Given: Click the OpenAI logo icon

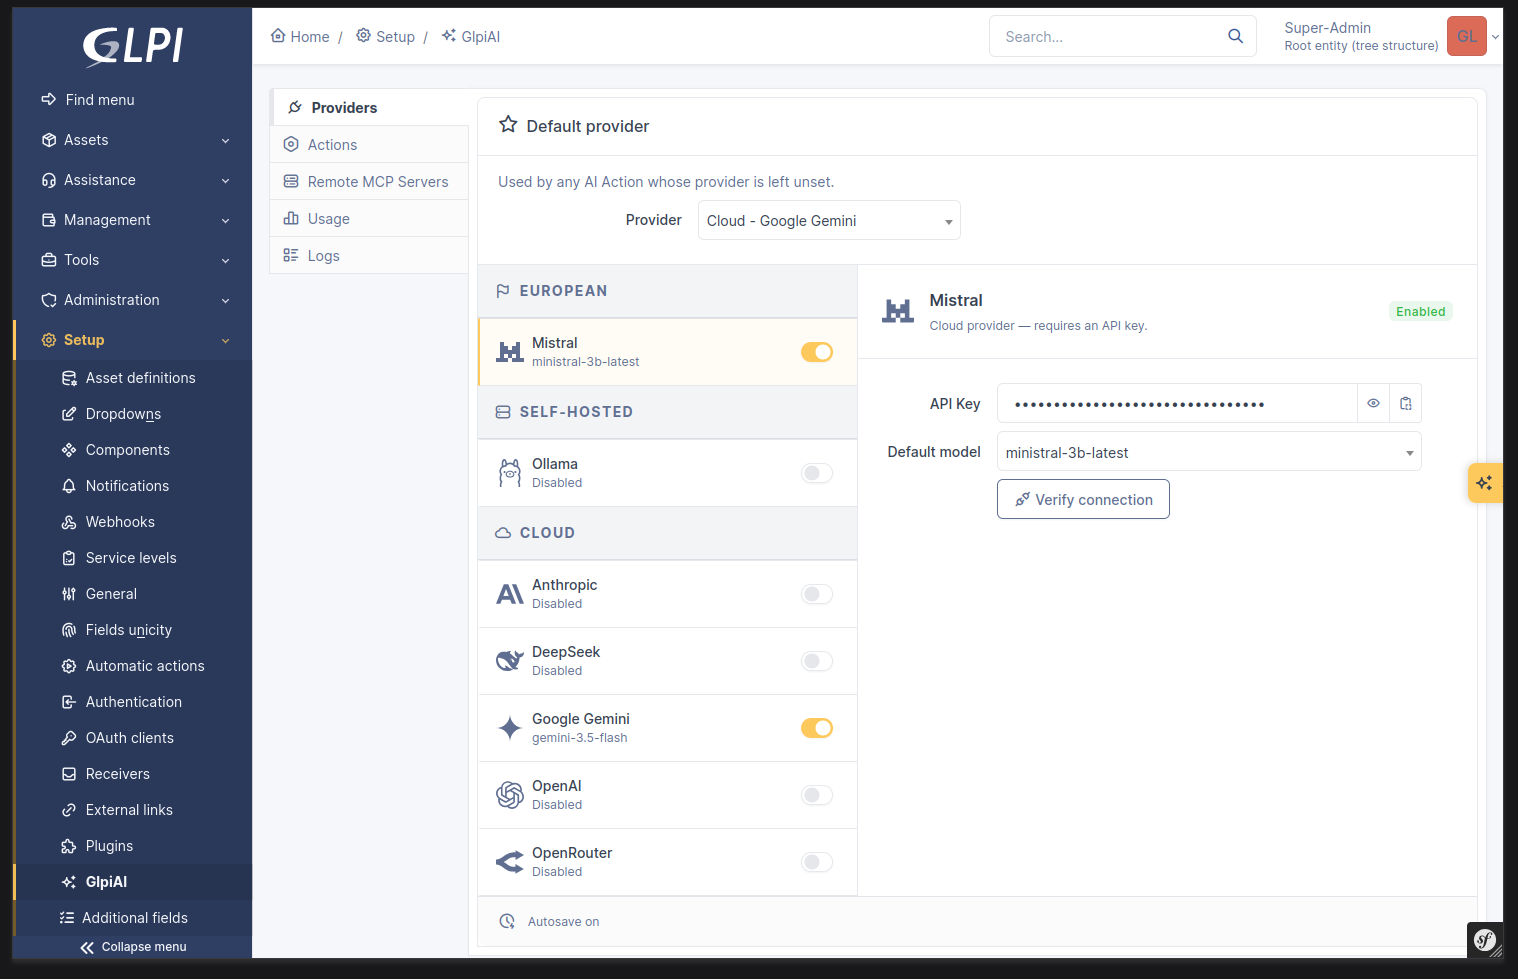Looking at the screenshot, I should [x=510, y=795].
